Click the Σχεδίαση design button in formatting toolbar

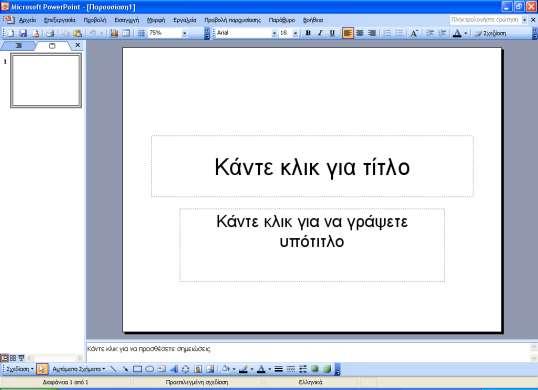click(490, 33)
